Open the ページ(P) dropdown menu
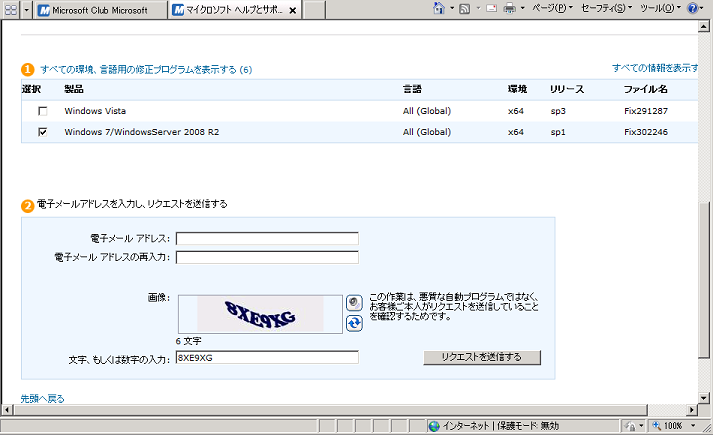The width and height of the screenshot is (713, 435). [x=551, y=8]
